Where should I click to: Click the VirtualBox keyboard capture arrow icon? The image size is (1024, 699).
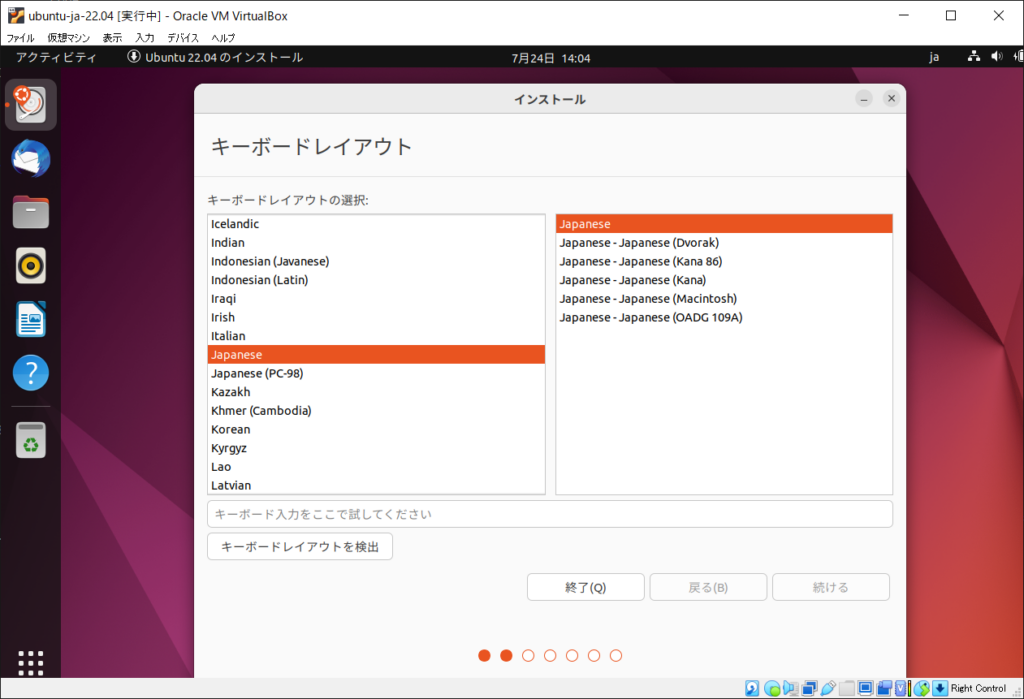pyautogui.click(x=940, y=688)
